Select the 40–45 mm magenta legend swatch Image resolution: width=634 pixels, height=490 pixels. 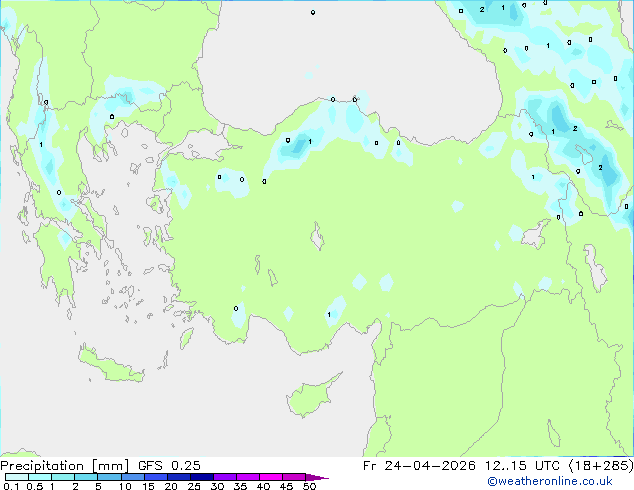tap(271, 477)
